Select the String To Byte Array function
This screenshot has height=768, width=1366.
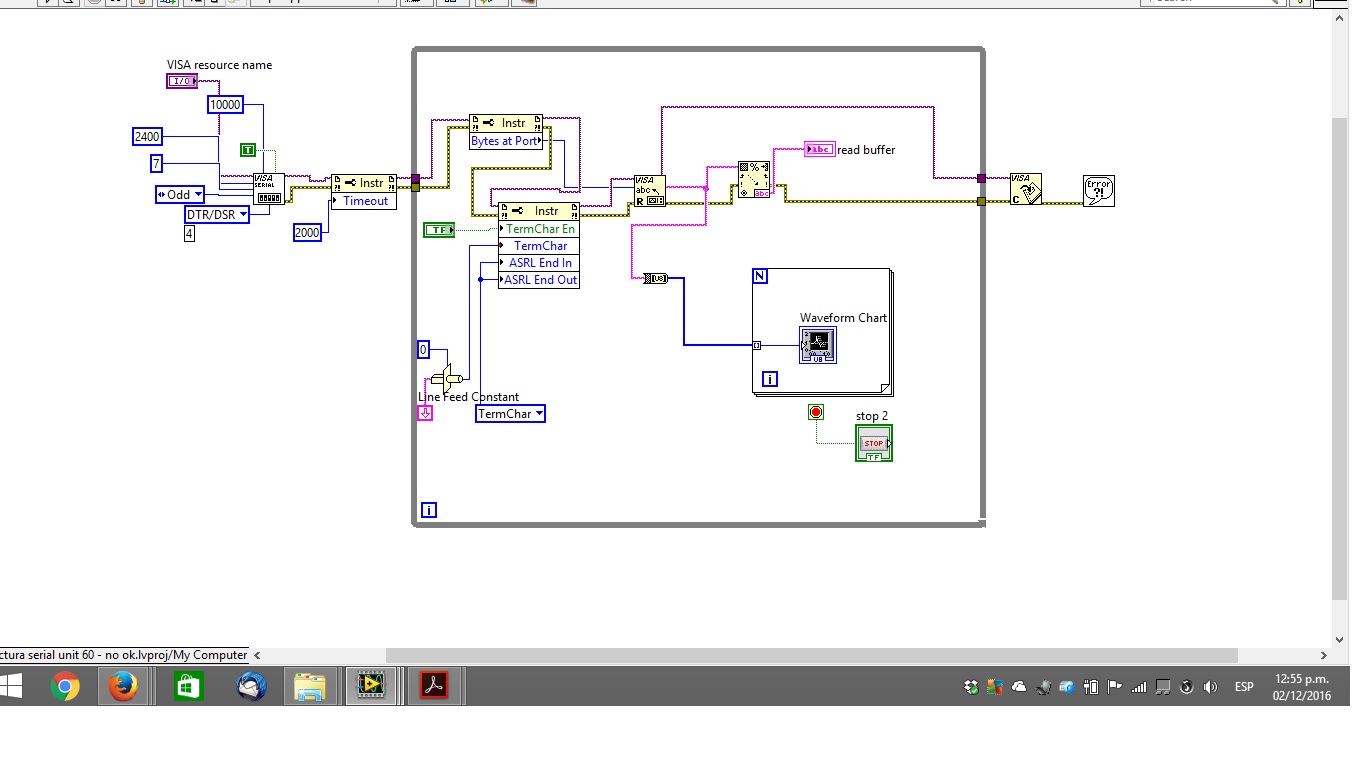point(657,278)
